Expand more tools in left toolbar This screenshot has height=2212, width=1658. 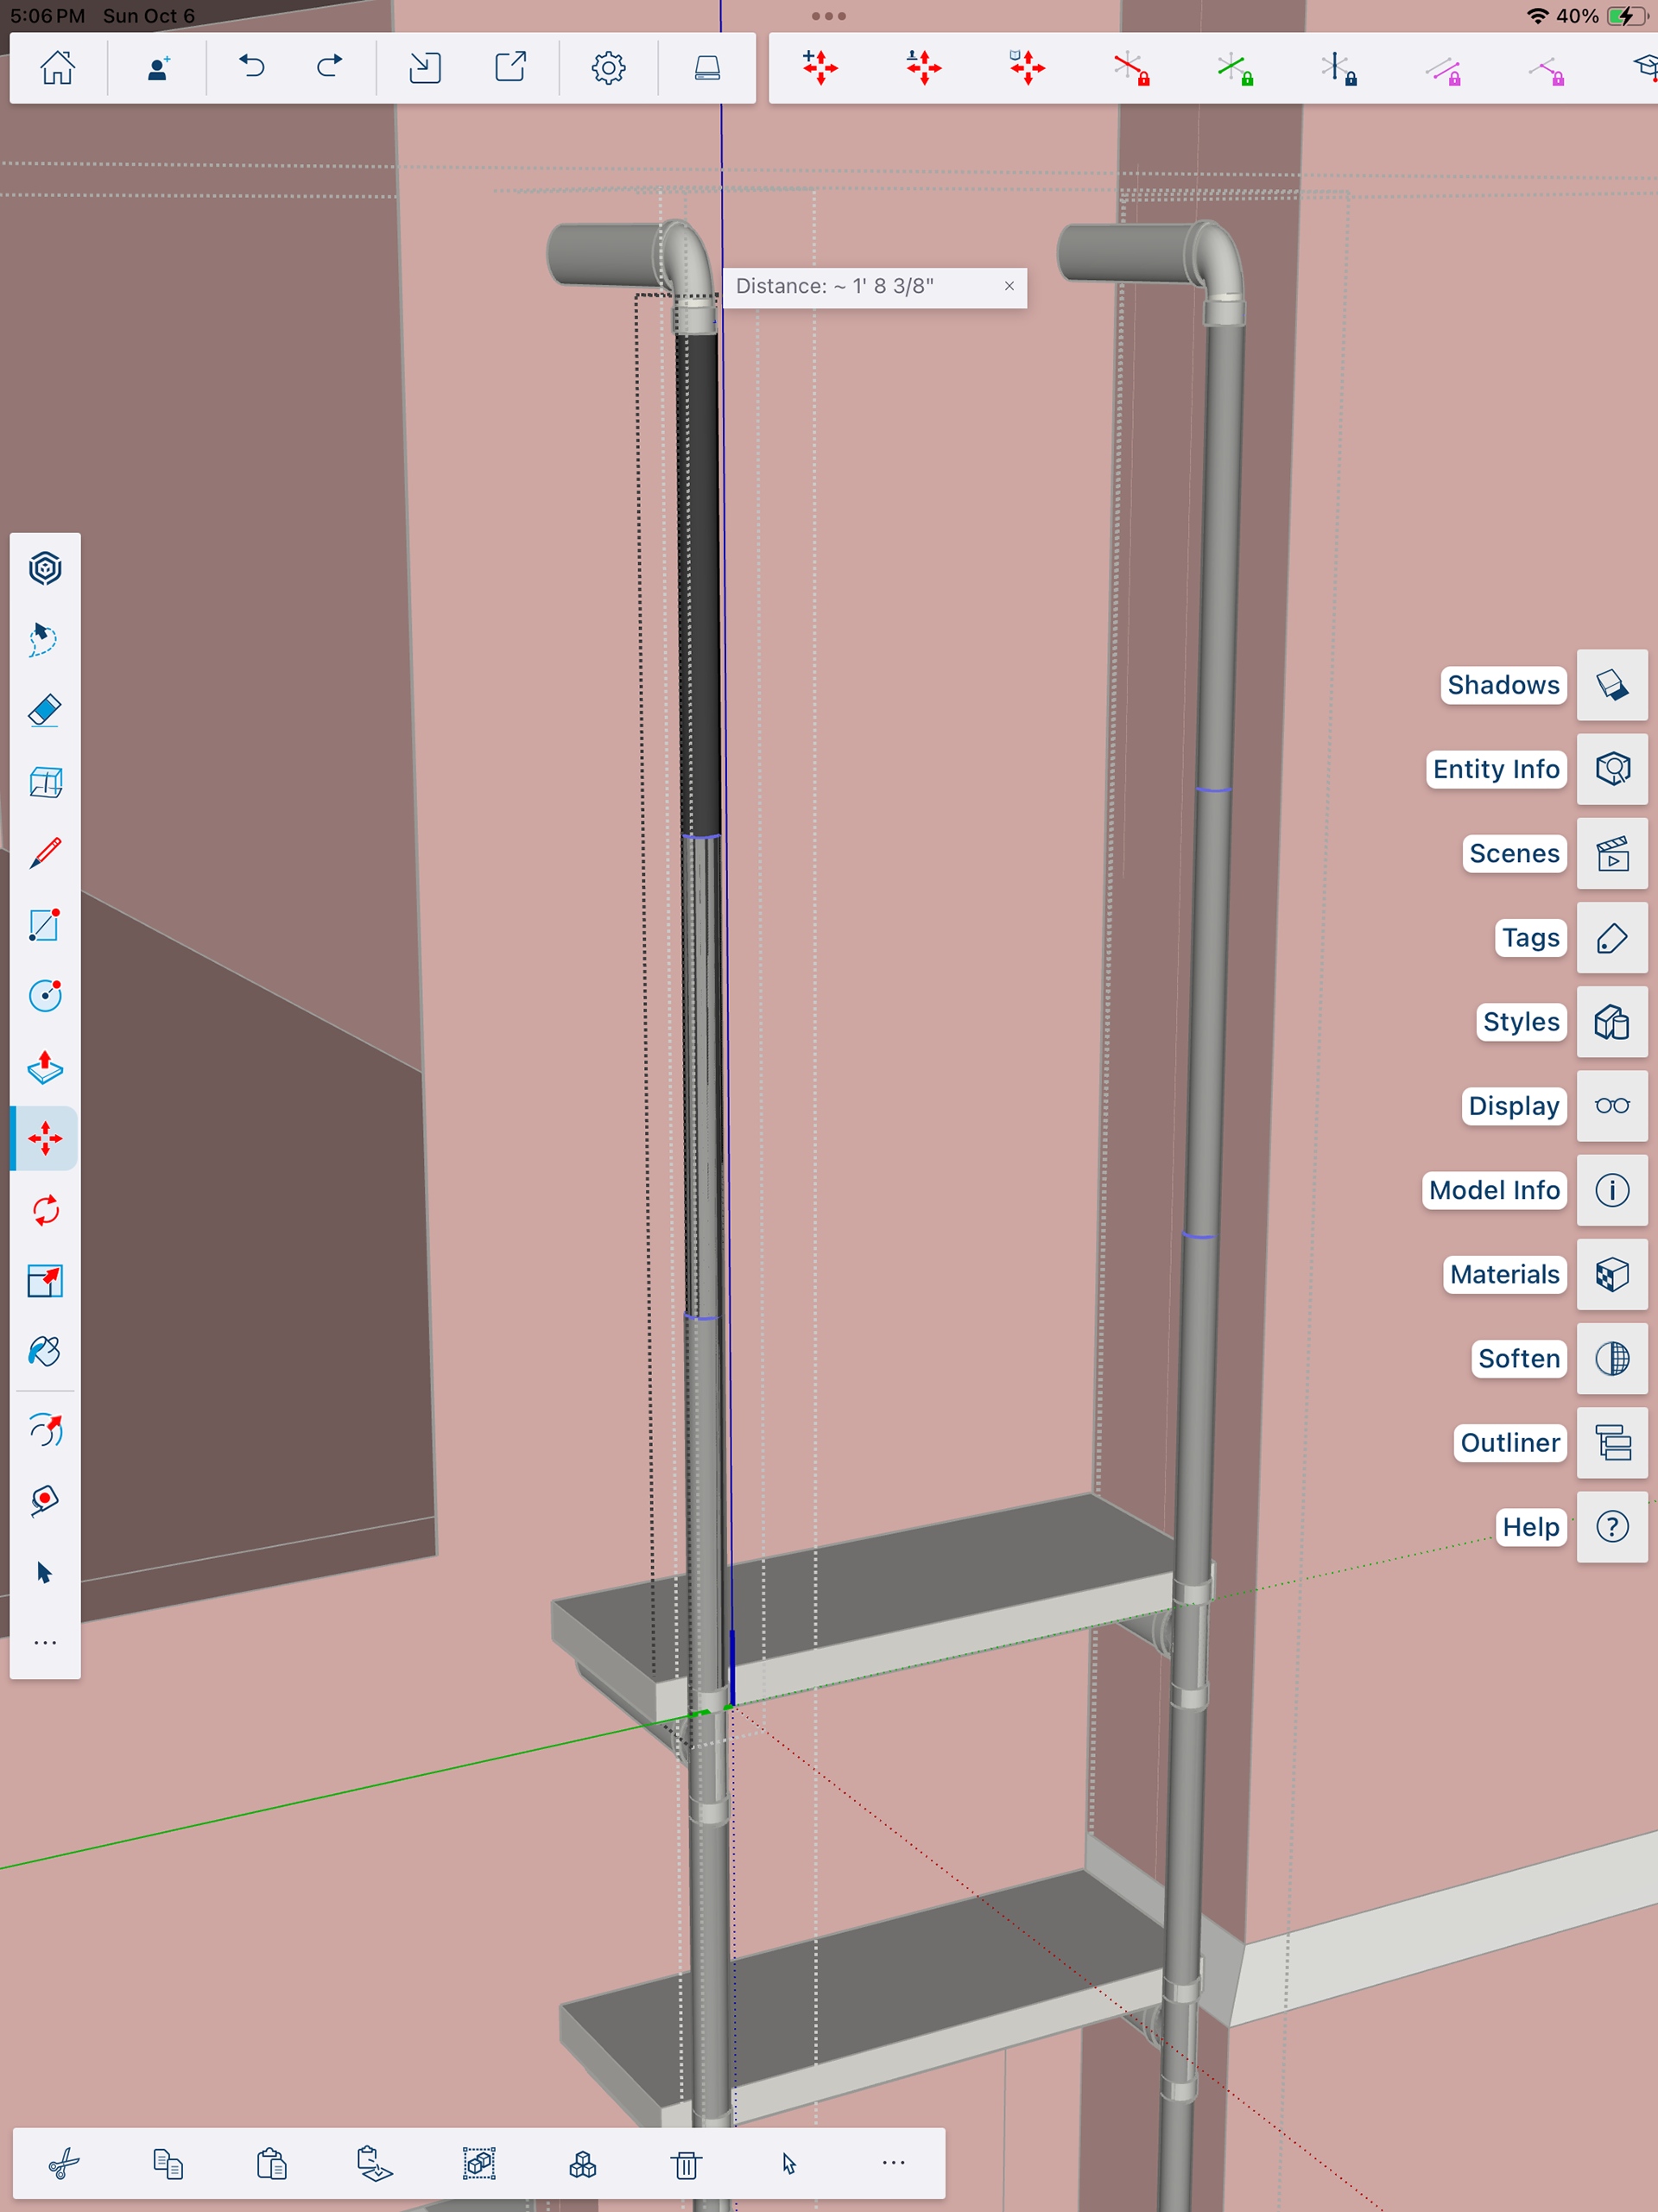45,1643
